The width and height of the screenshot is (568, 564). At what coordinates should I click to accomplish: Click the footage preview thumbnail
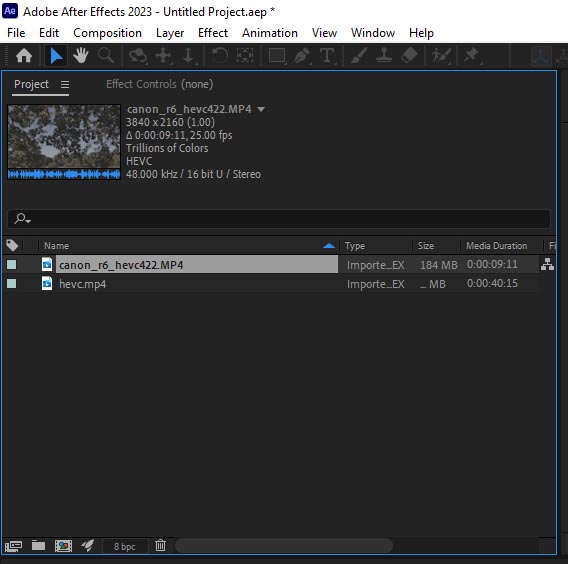coord(64,142)
